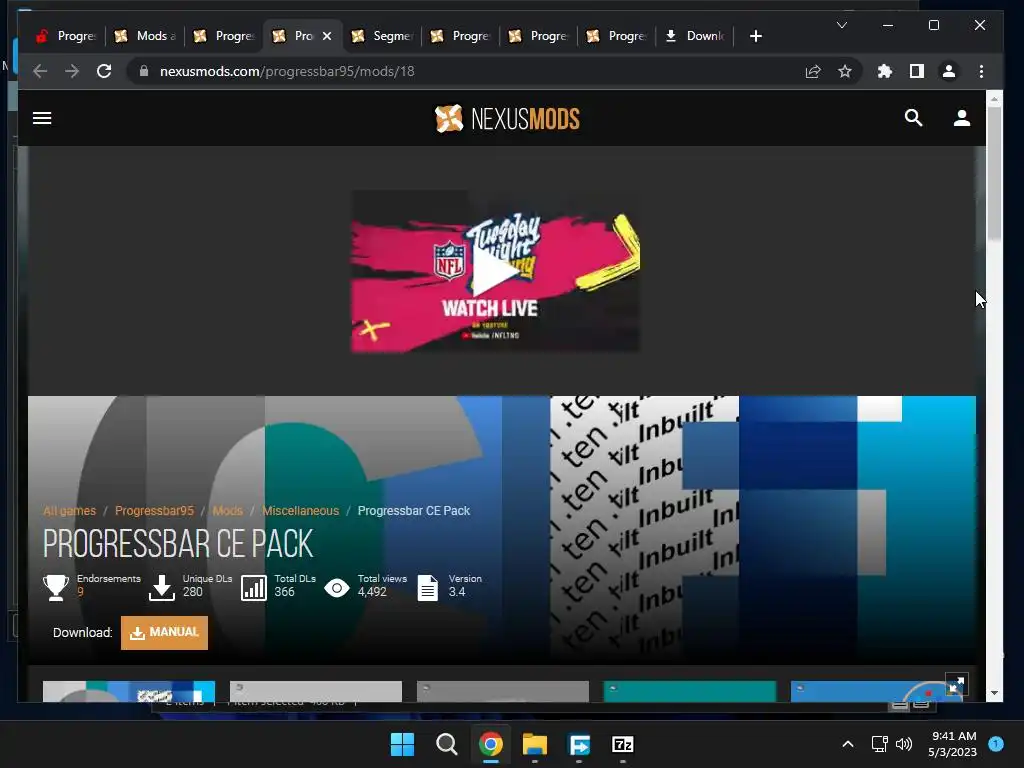Open the volume control in system tray
This screenshot has width=1024, height=768.
904,744
